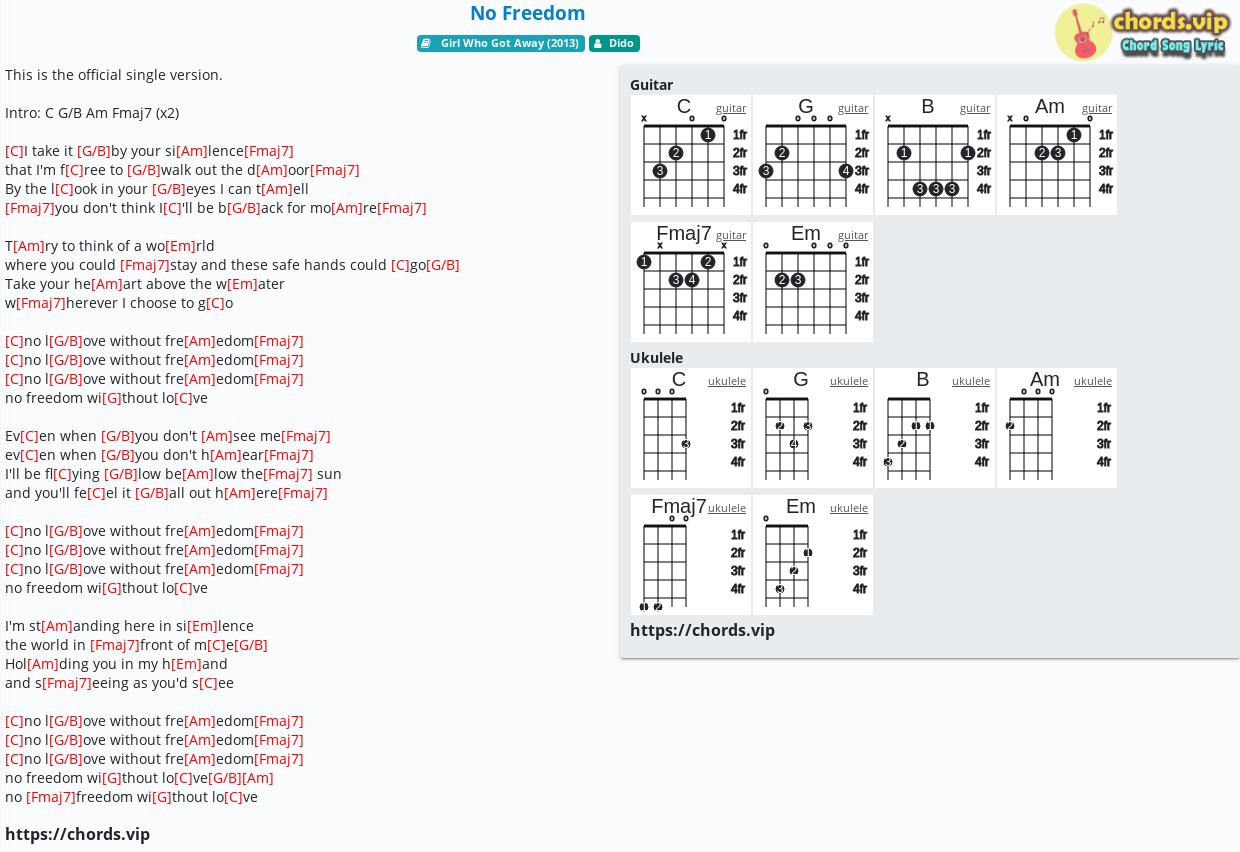Image resolution: width=1240 pixels, height=852 pixels.
Task: Click the 'Intro: C G/B Am Fmaj7 (x2)' line
Action: (x=92, y=113)
